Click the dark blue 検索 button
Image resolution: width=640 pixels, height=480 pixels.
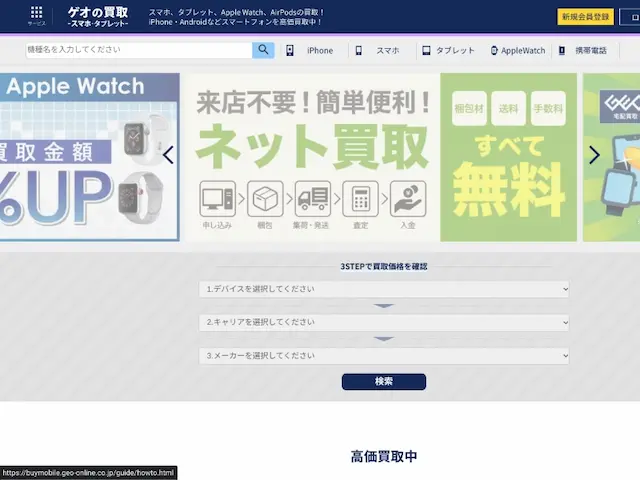(384, 381)
